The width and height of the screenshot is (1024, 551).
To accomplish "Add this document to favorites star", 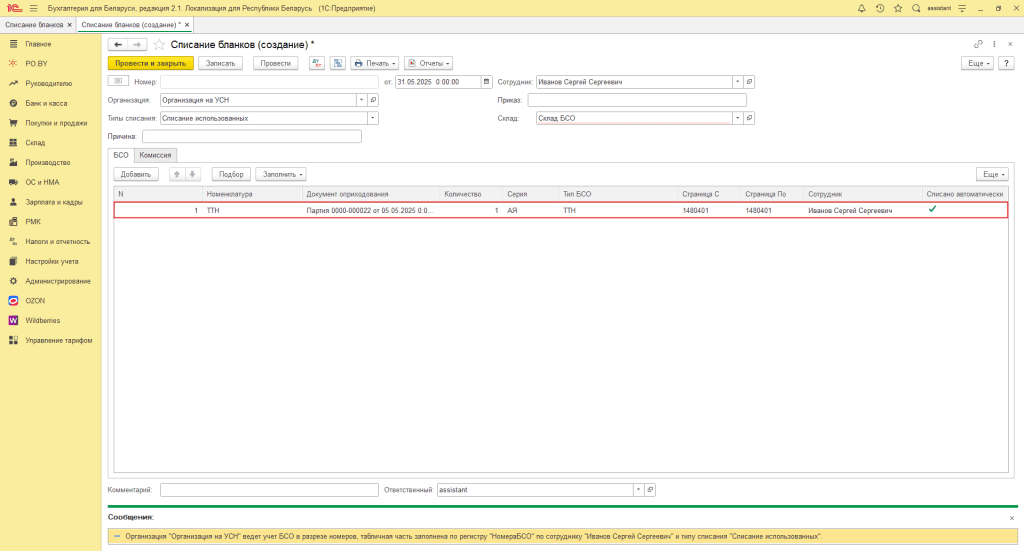I will click(x=159, y=44).
